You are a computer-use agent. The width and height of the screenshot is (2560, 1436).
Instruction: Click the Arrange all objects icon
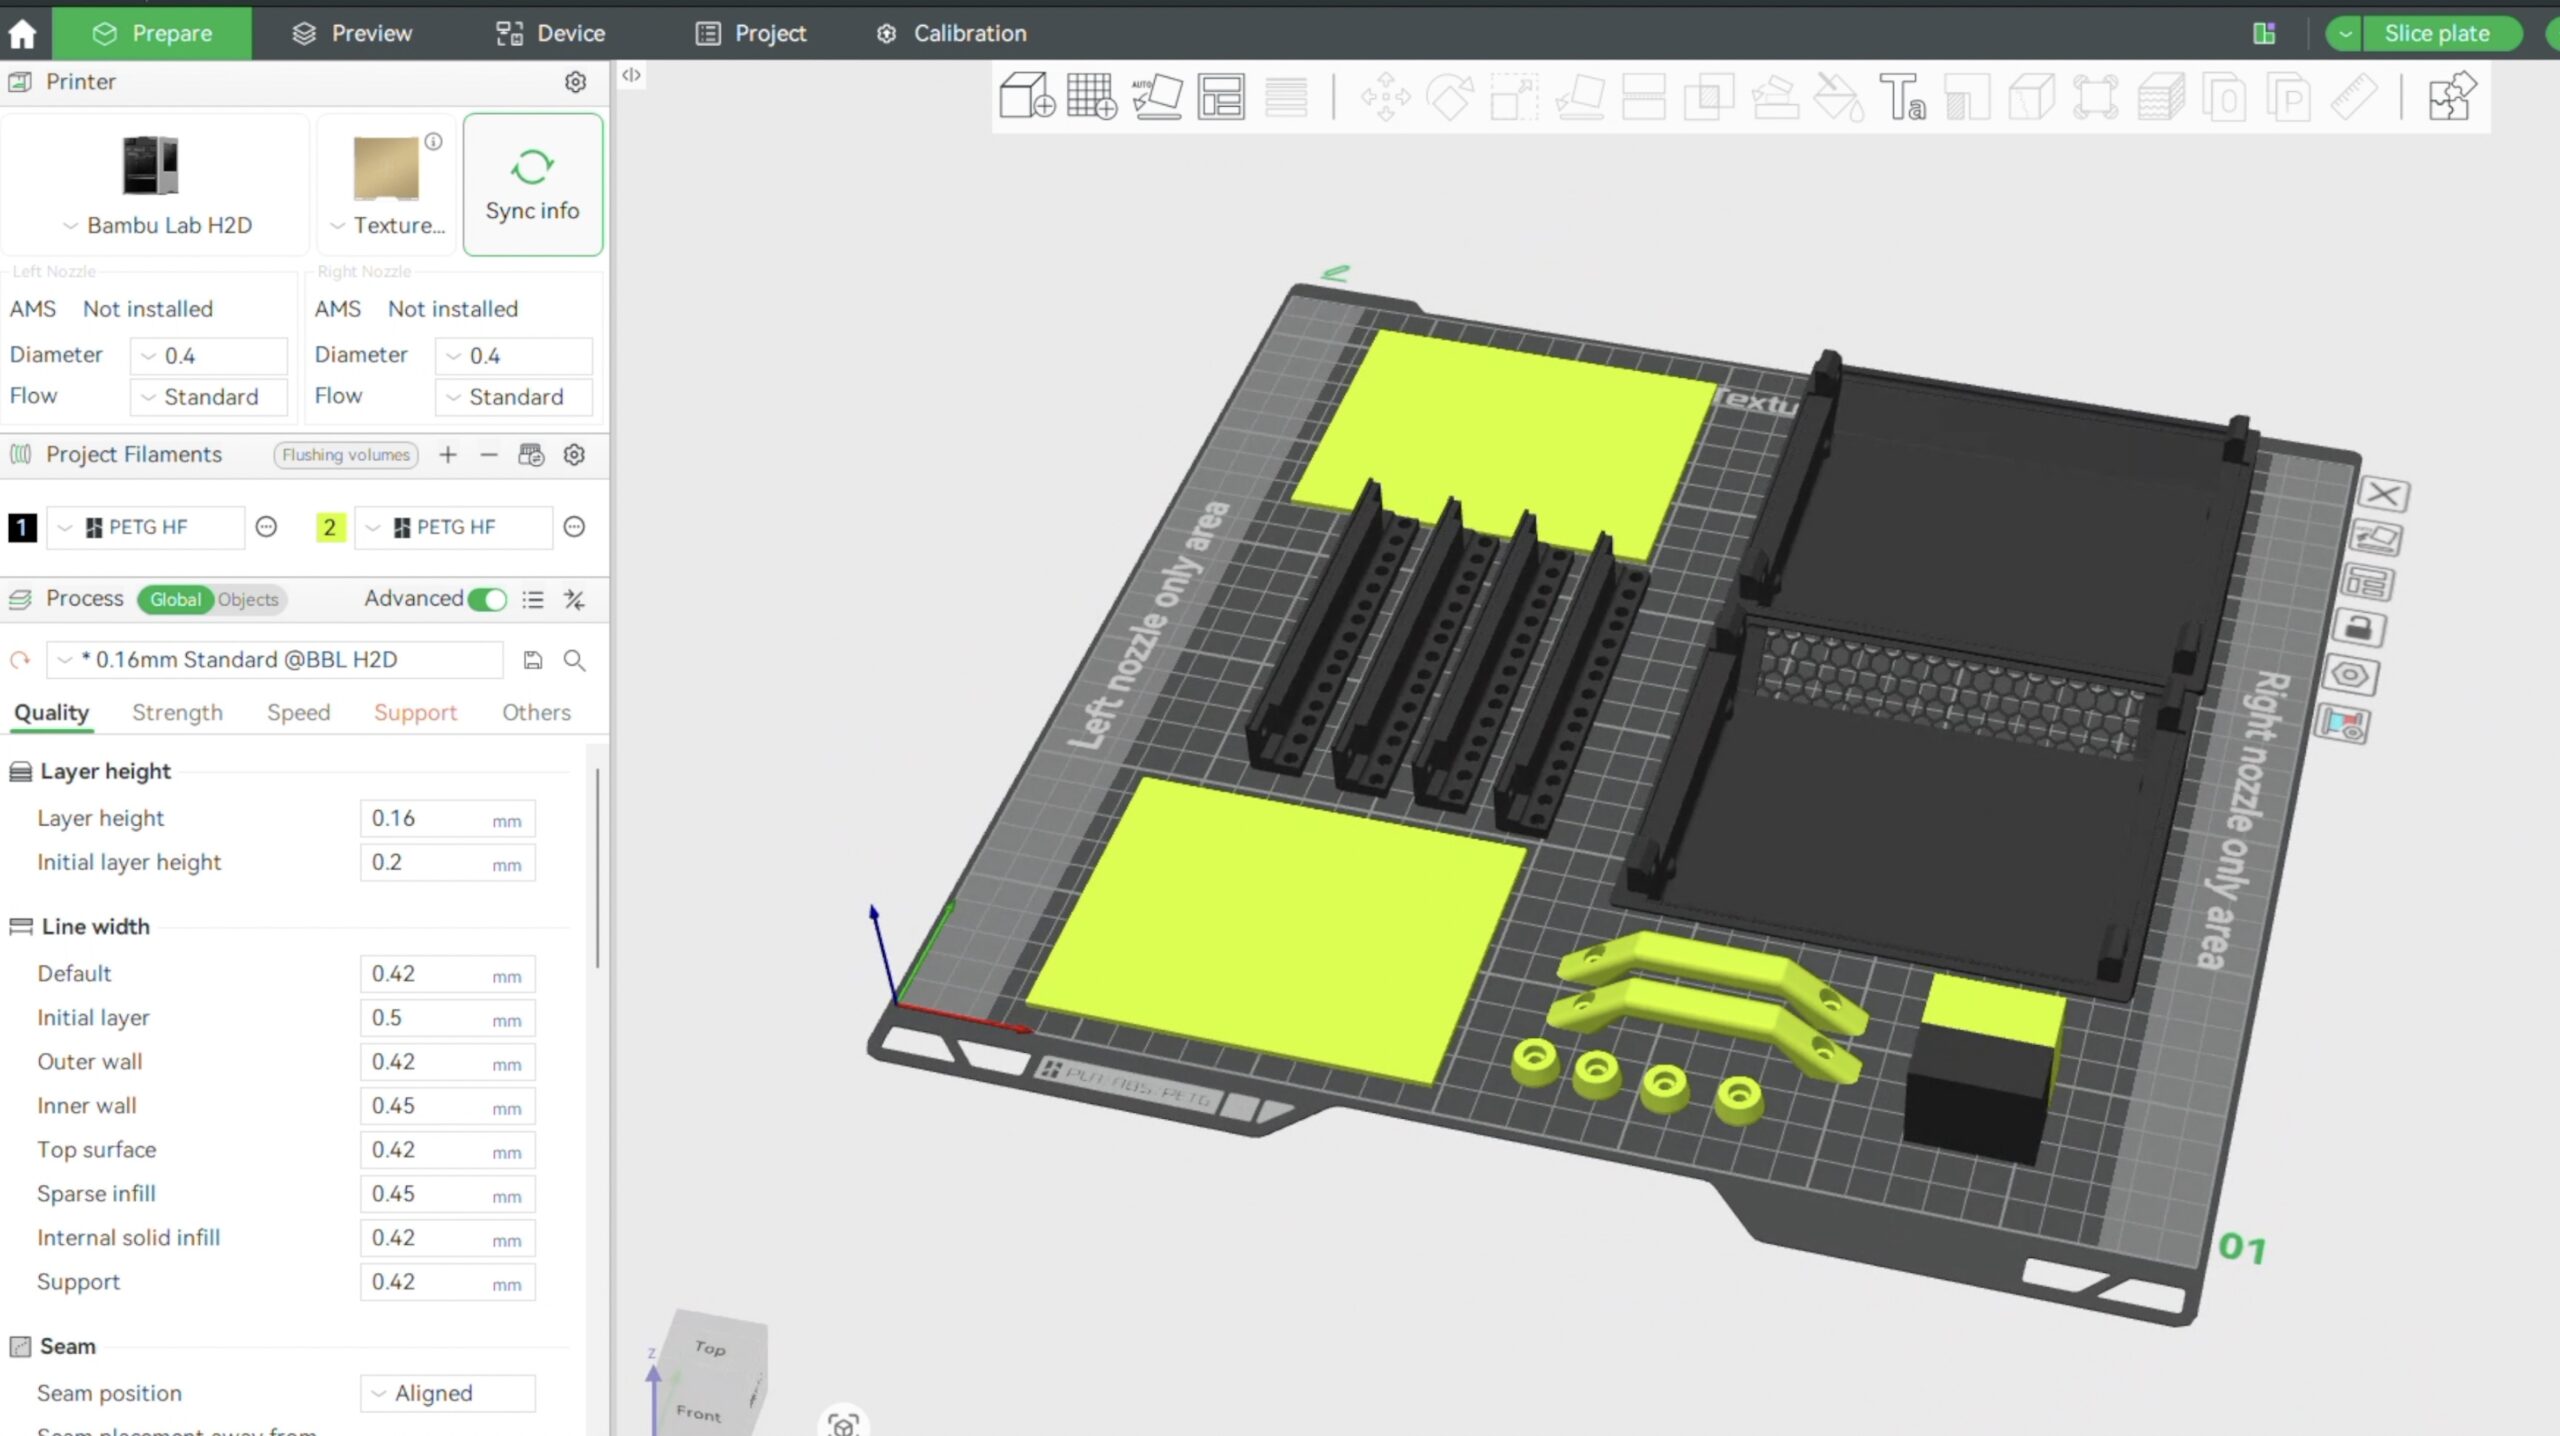pyautogui.click(x=1221, y=97)
